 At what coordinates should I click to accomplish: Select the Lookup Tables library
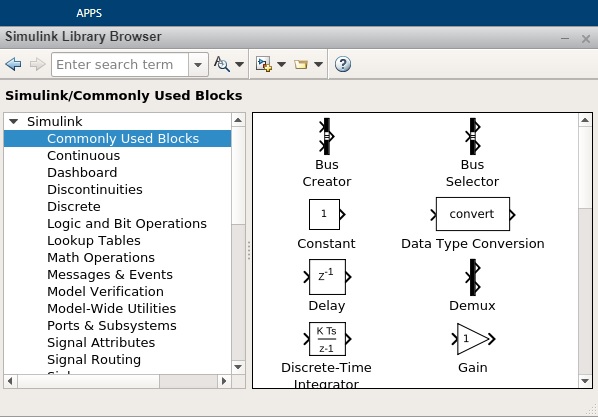[x=94, y=241]
